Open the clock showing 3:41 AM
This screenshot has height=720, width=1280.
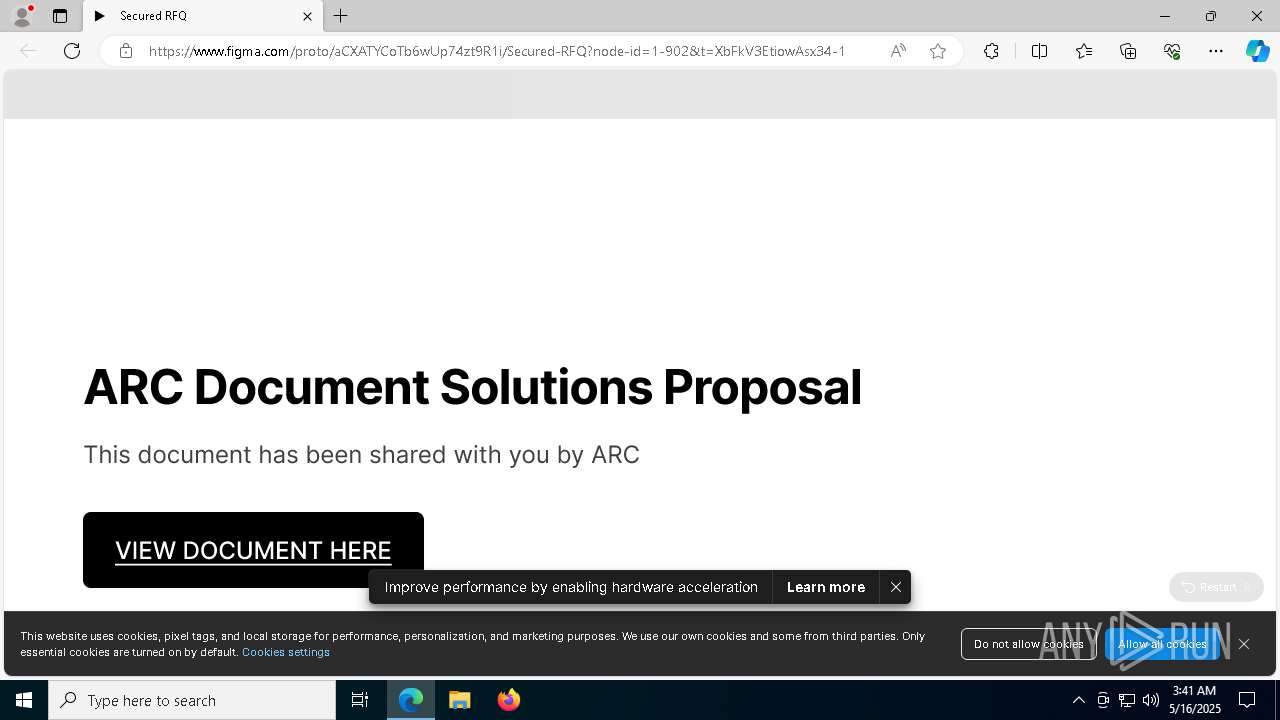click(1194, 700)
